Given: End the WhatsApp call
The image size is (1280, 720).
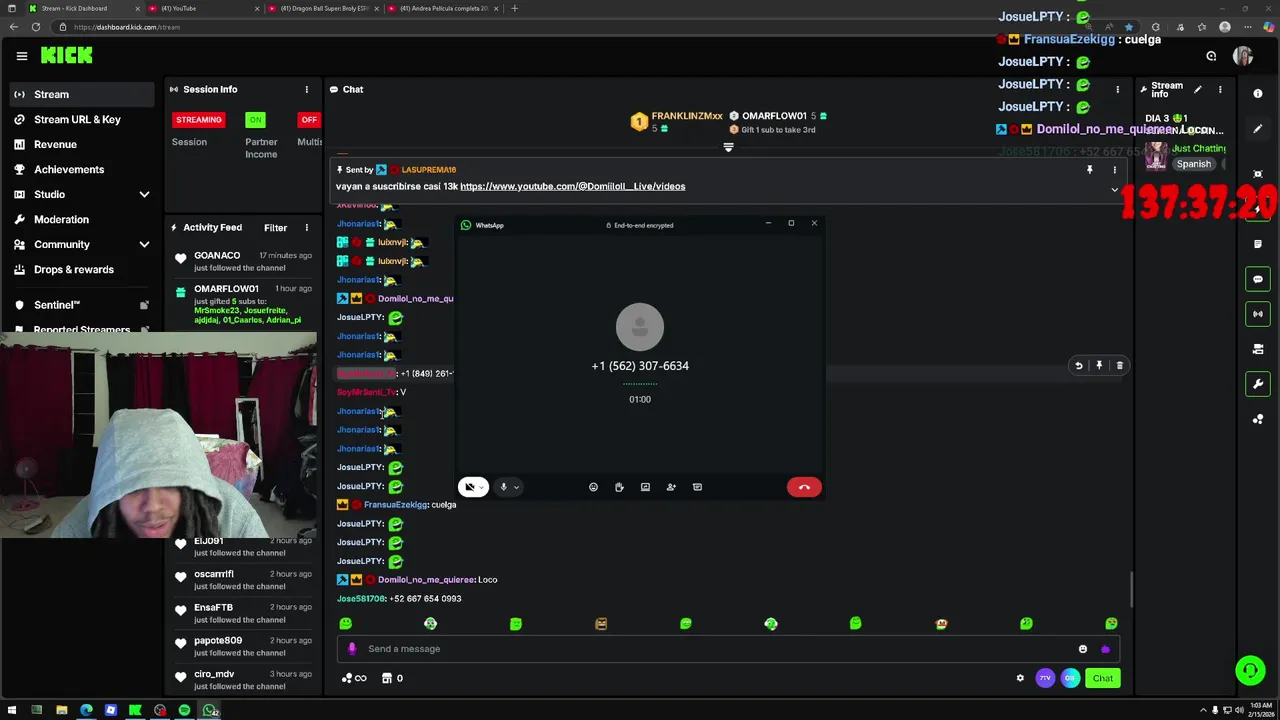Looking at the screenshot, I should tap(804, 487).
